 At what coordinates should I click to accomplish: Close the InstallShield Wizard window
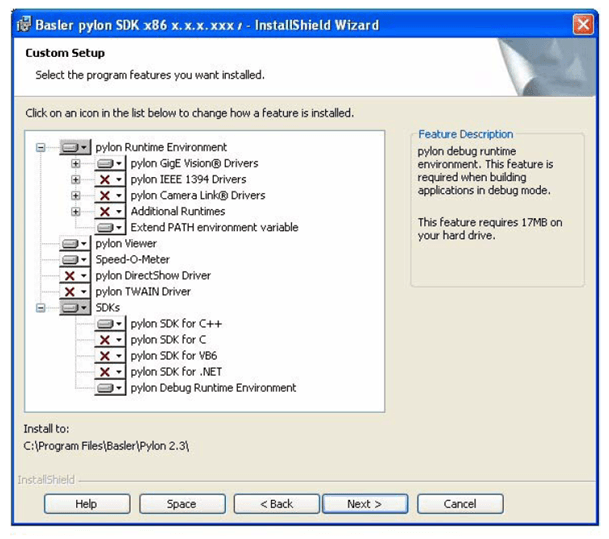point(583,24)
